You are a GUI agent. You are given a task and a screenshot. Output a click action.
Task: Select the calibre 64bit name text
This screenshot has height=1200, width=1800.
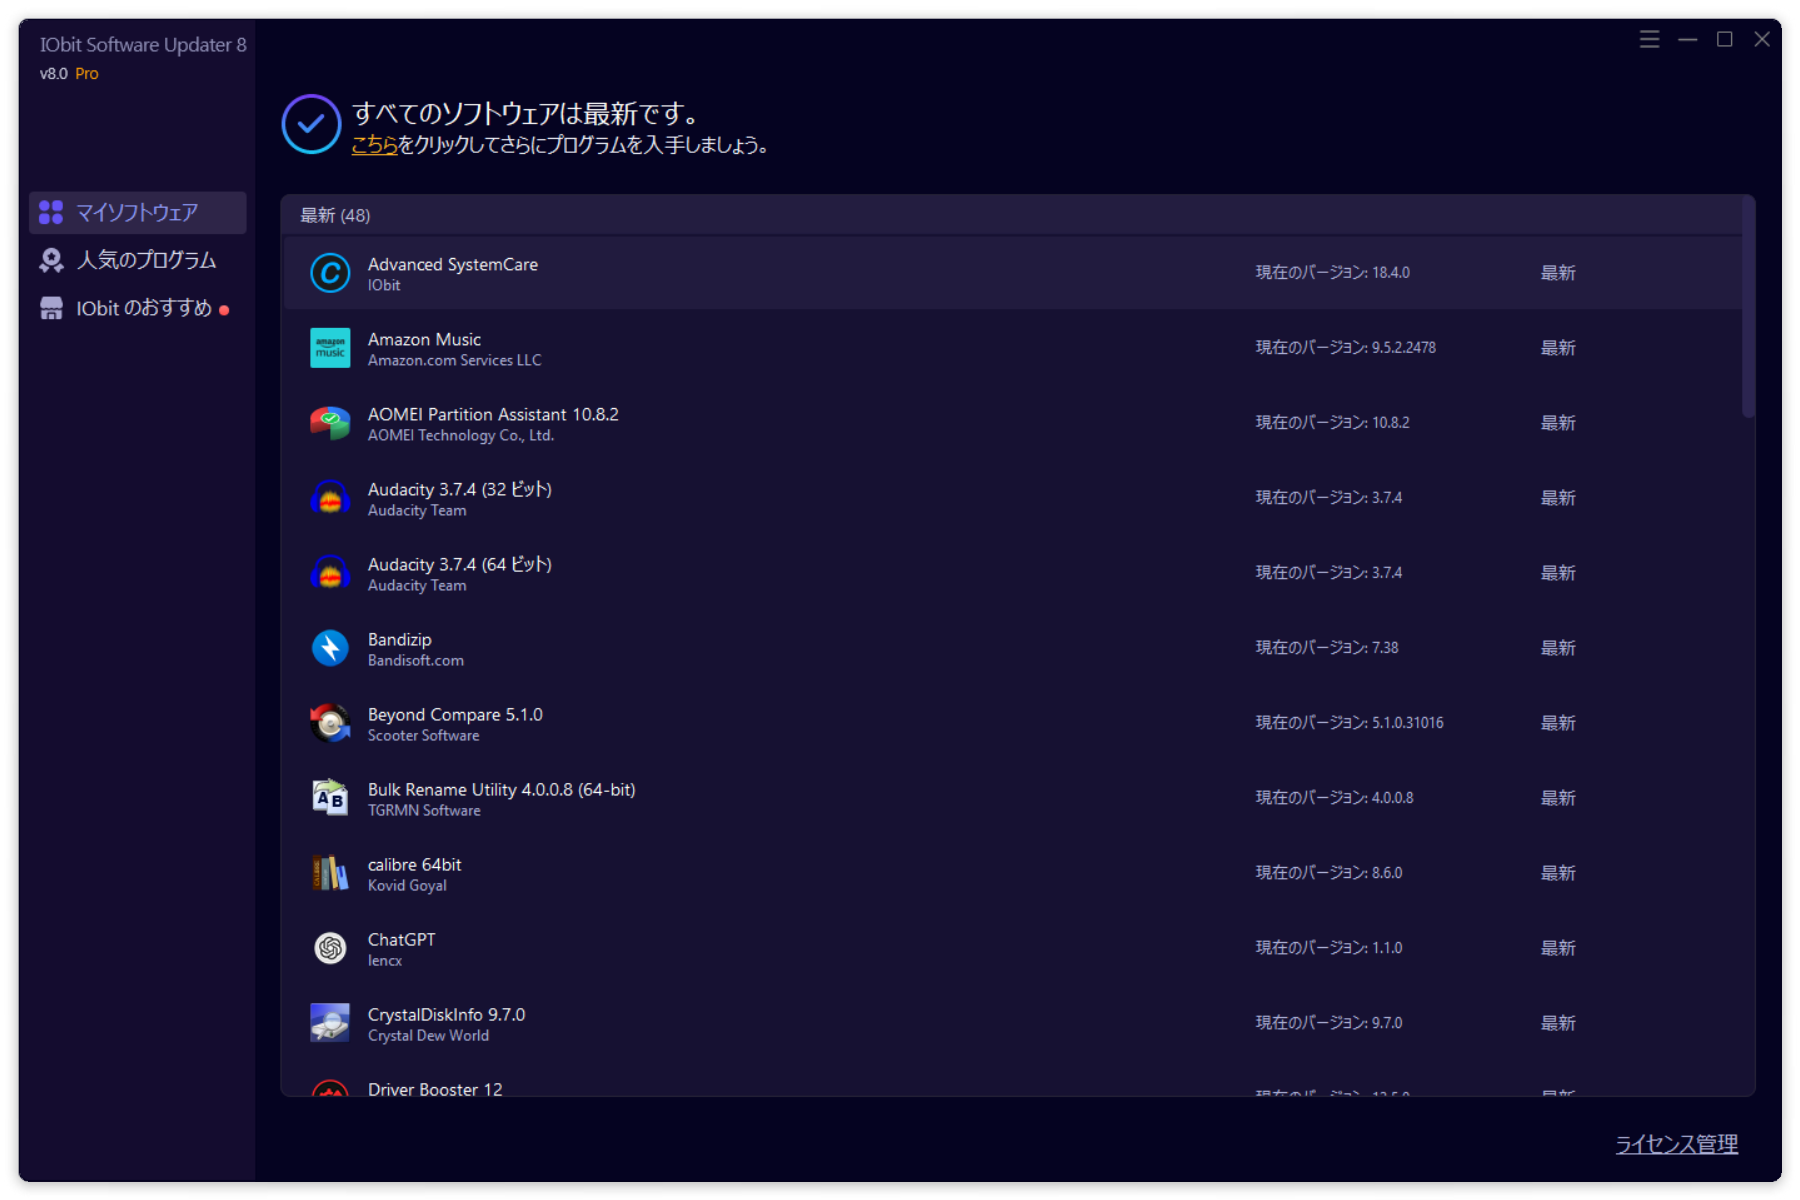(x=415, y=864)
